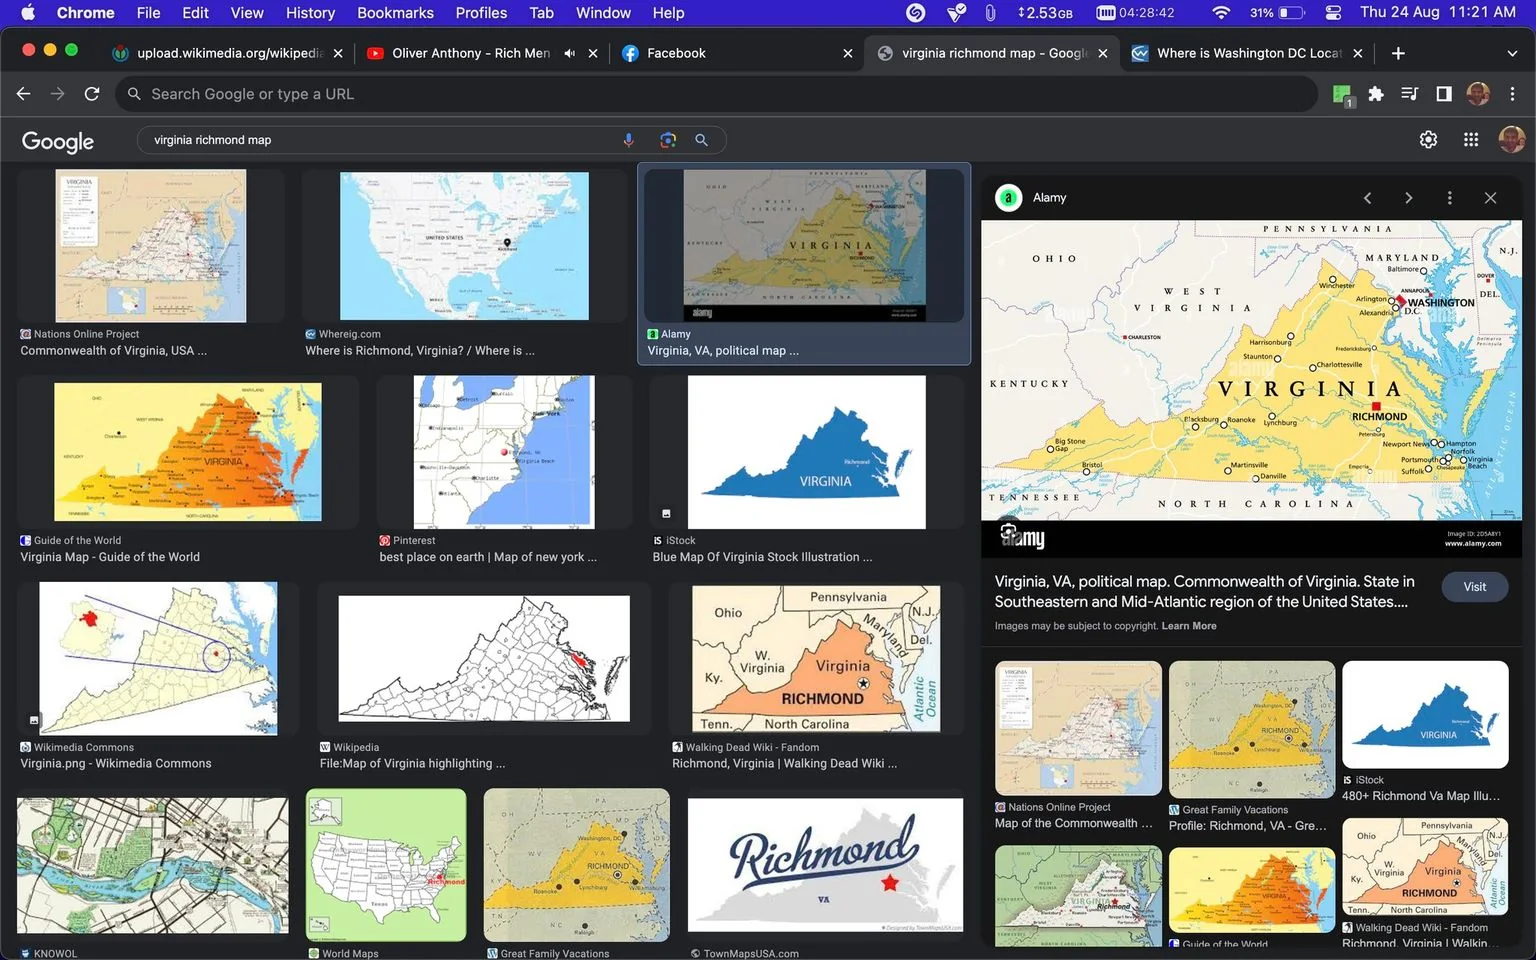
Task: Show next image in Alamy preview panel
Action: pos(1409,198)
